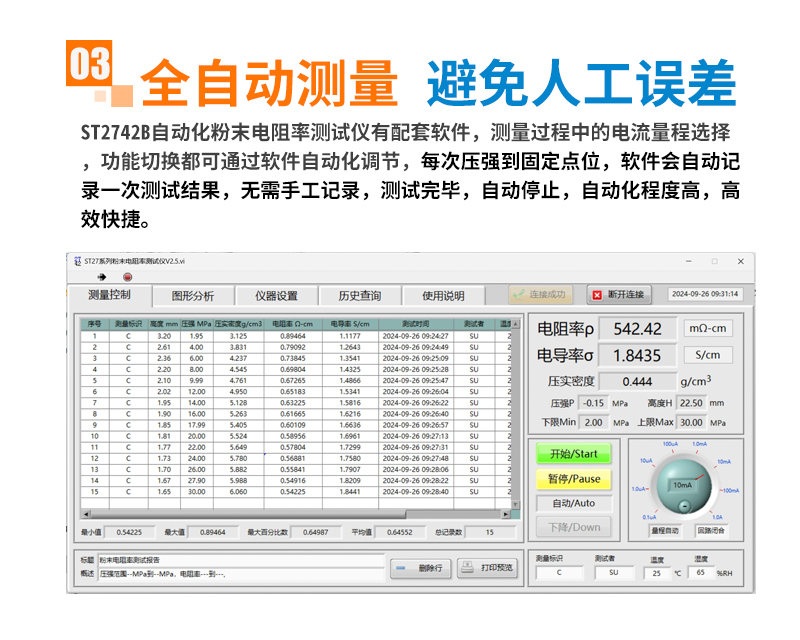Click the 连接成功 connection status button
This screenshot has width=800, height=640.
coord(540,295)
